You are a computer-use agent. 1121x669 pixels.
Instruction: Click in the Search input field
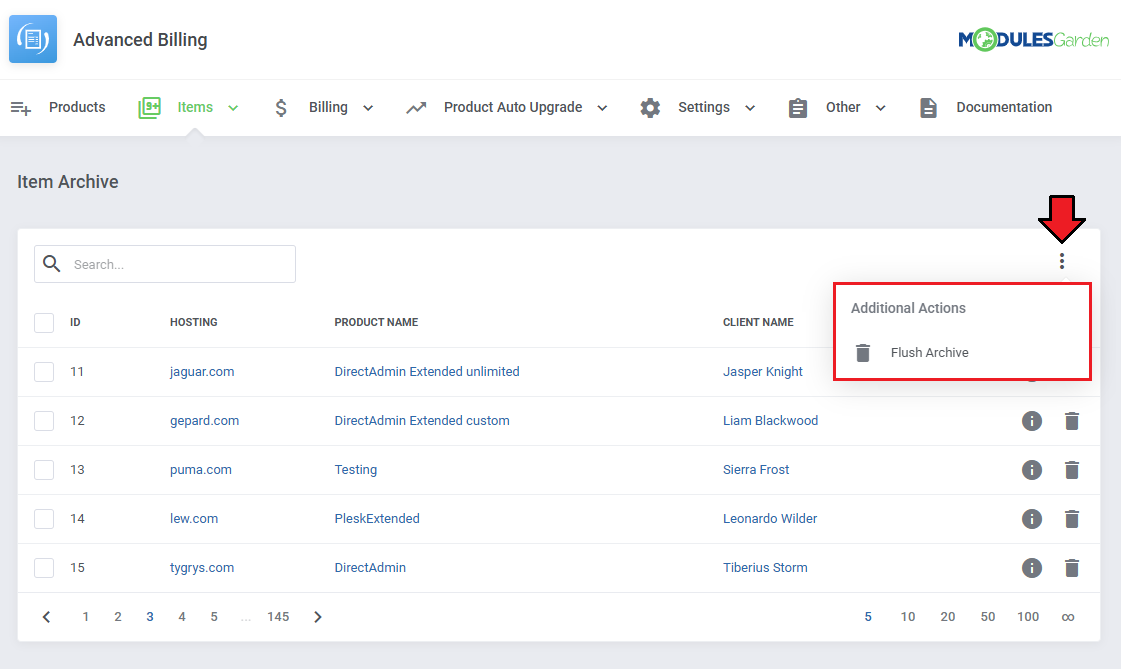165,264
